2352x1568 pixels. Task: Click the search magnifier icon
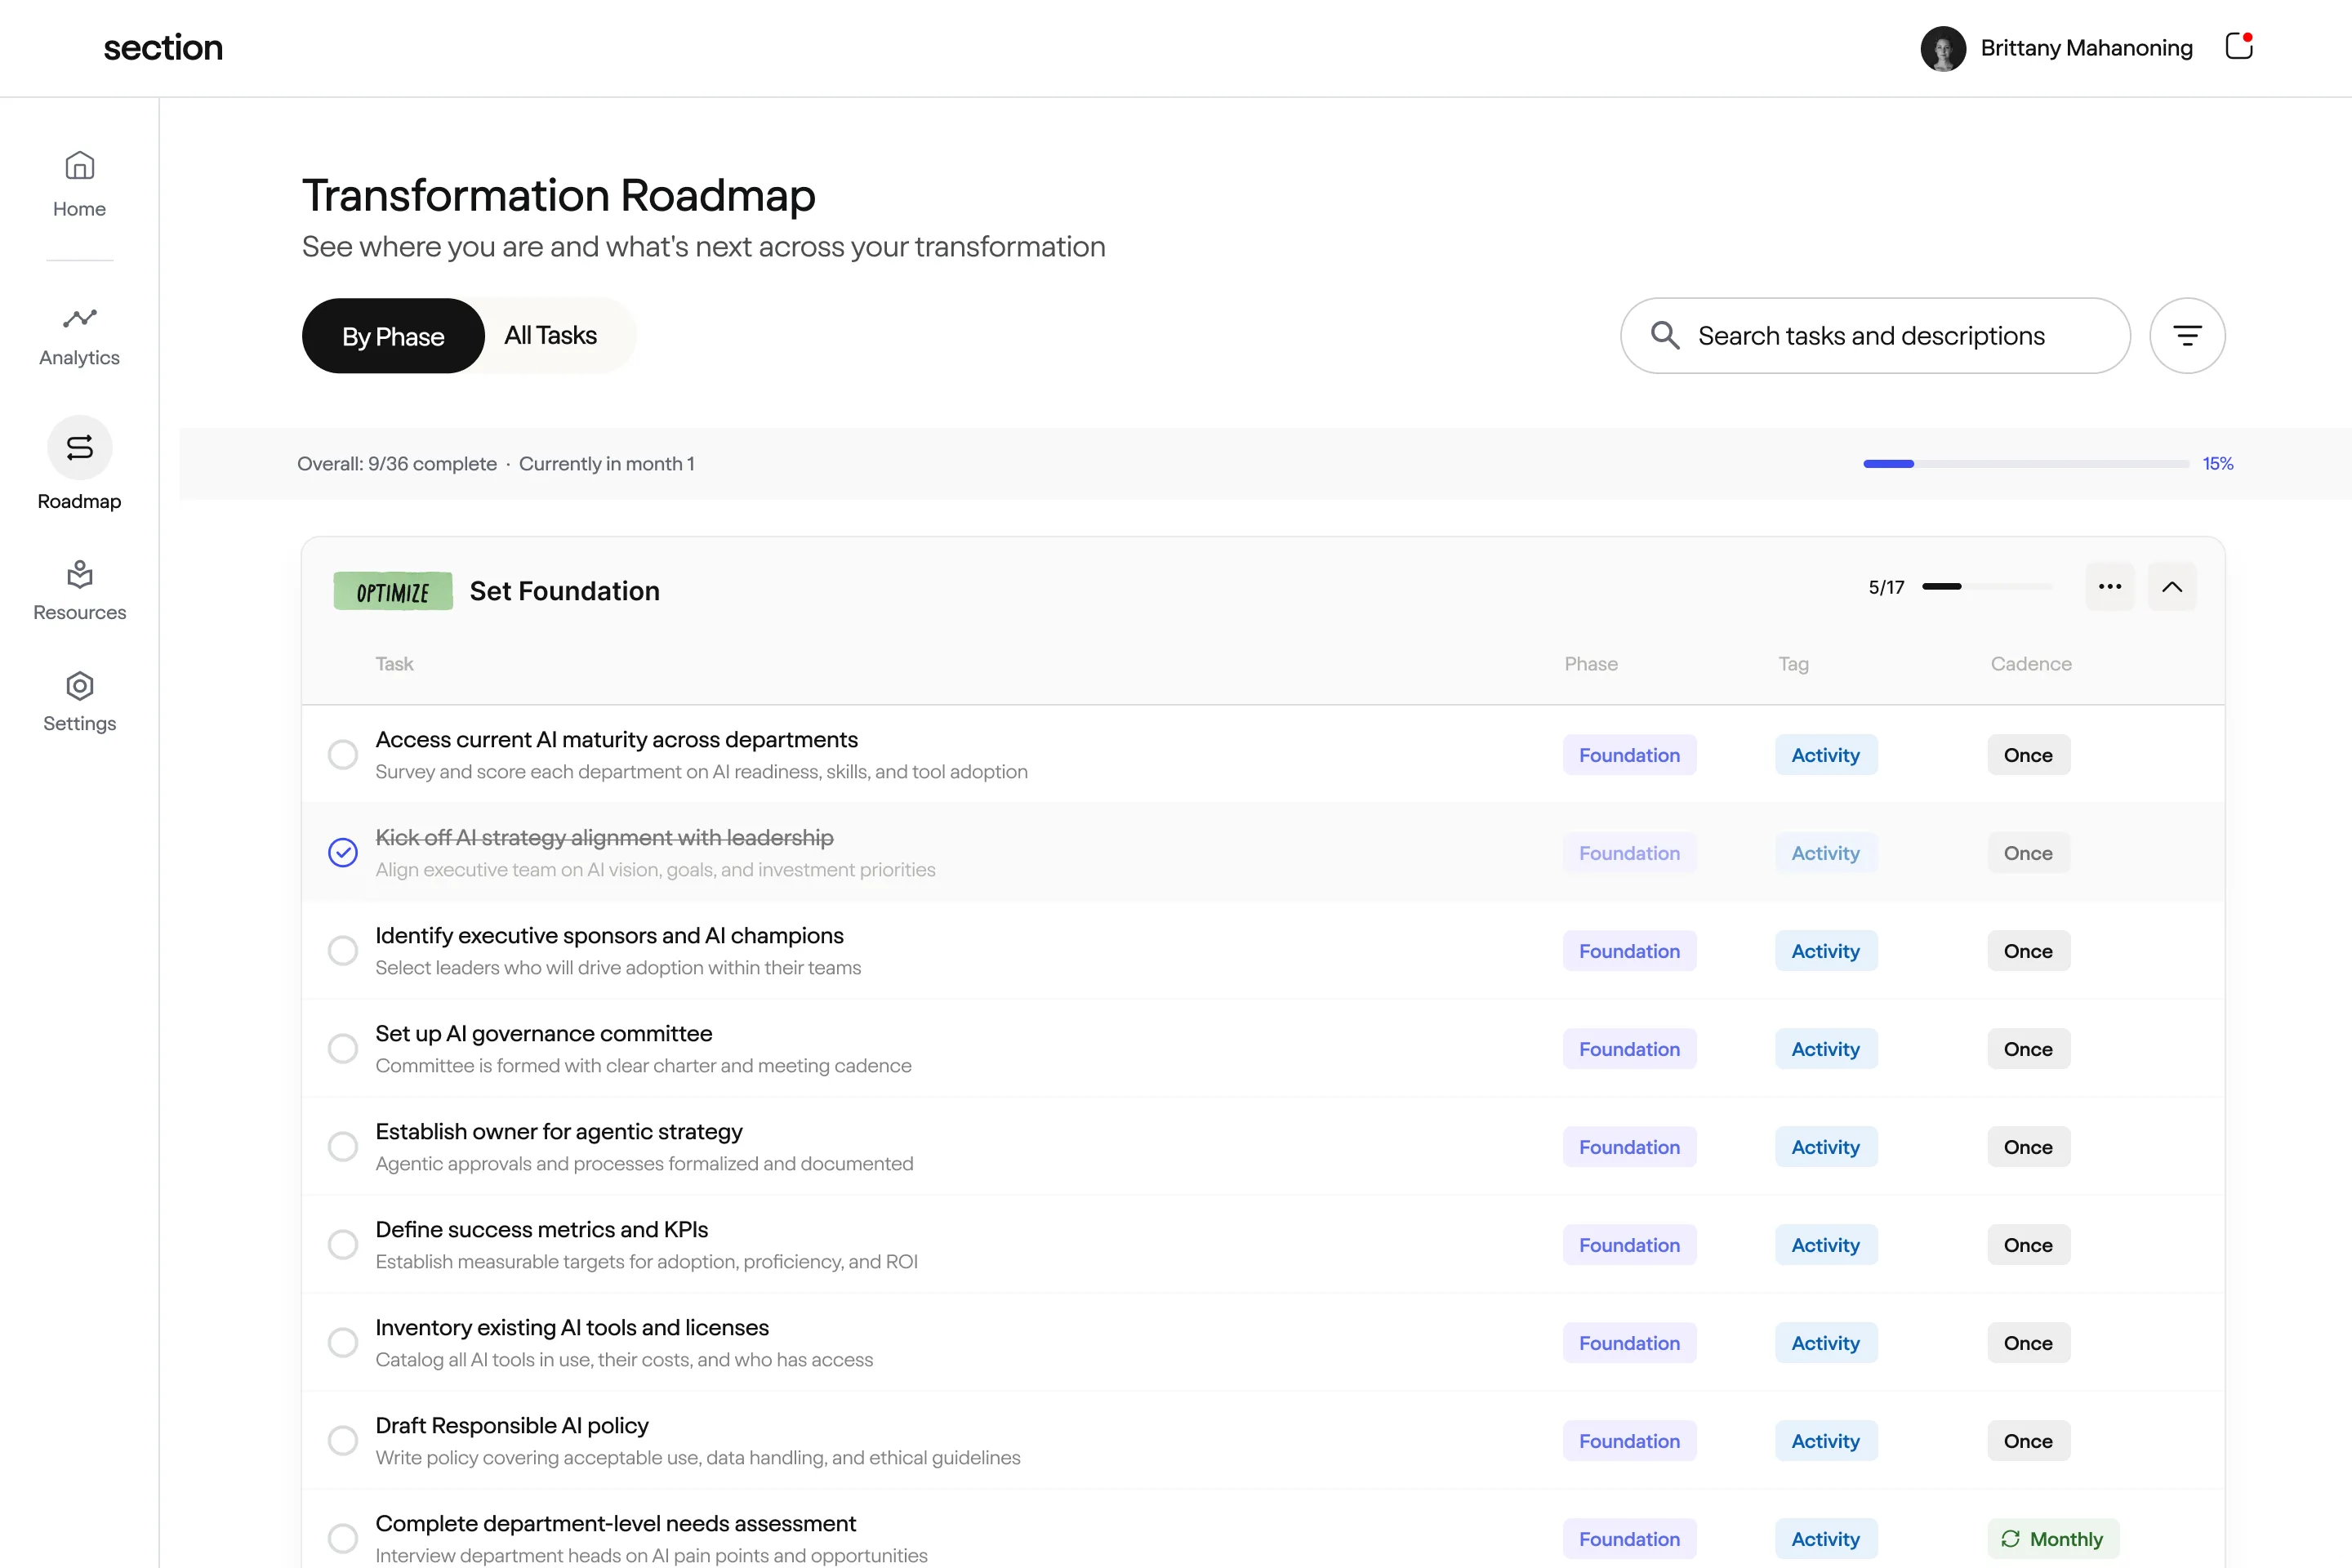pos(1665,336)
